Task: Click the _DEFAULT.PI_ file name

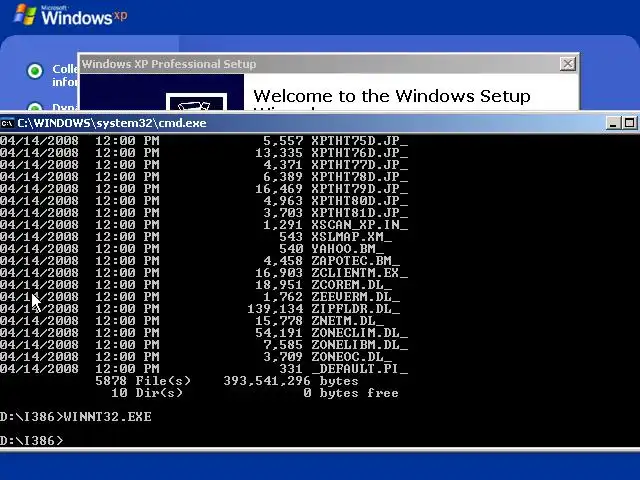Action: [x=360, y=369]
